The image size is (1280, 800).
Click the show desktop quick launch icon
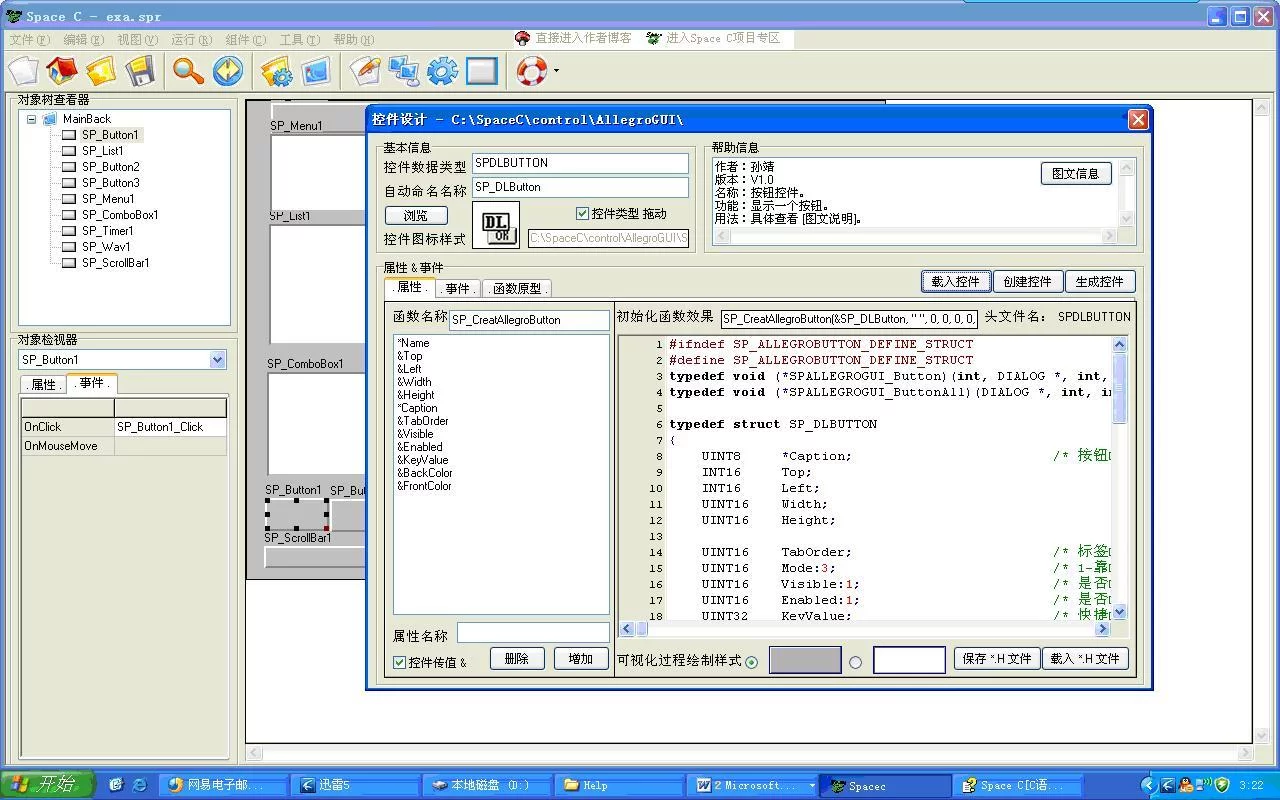[115, 785]
